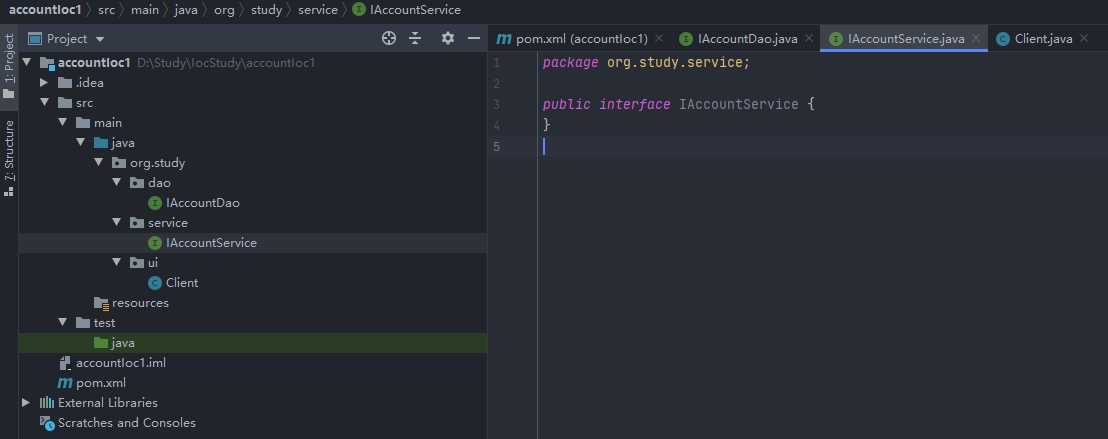The width and height of the screenshot is (1108, 439).
Task: Select the resources folder
Action: [x=141, y=303]
